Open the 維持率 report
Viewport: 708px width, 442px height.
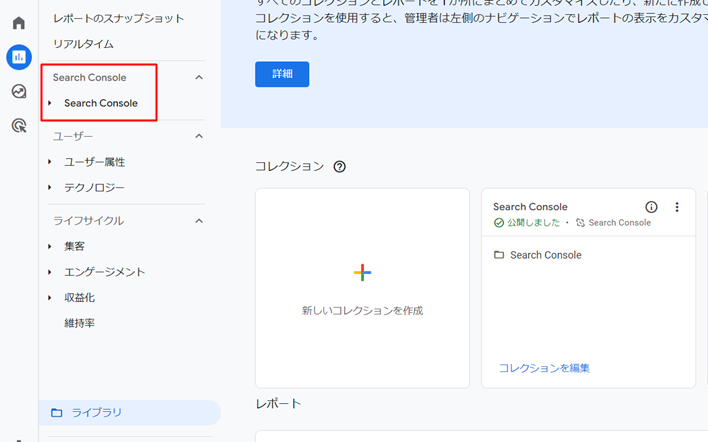[79, 323]
